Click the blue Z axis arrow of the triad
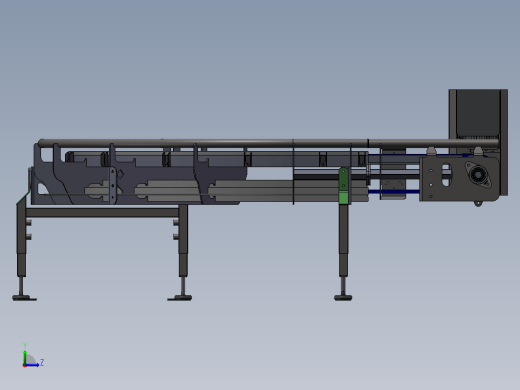This screenshot has width=520, height=390. click(x=32, y=365)
